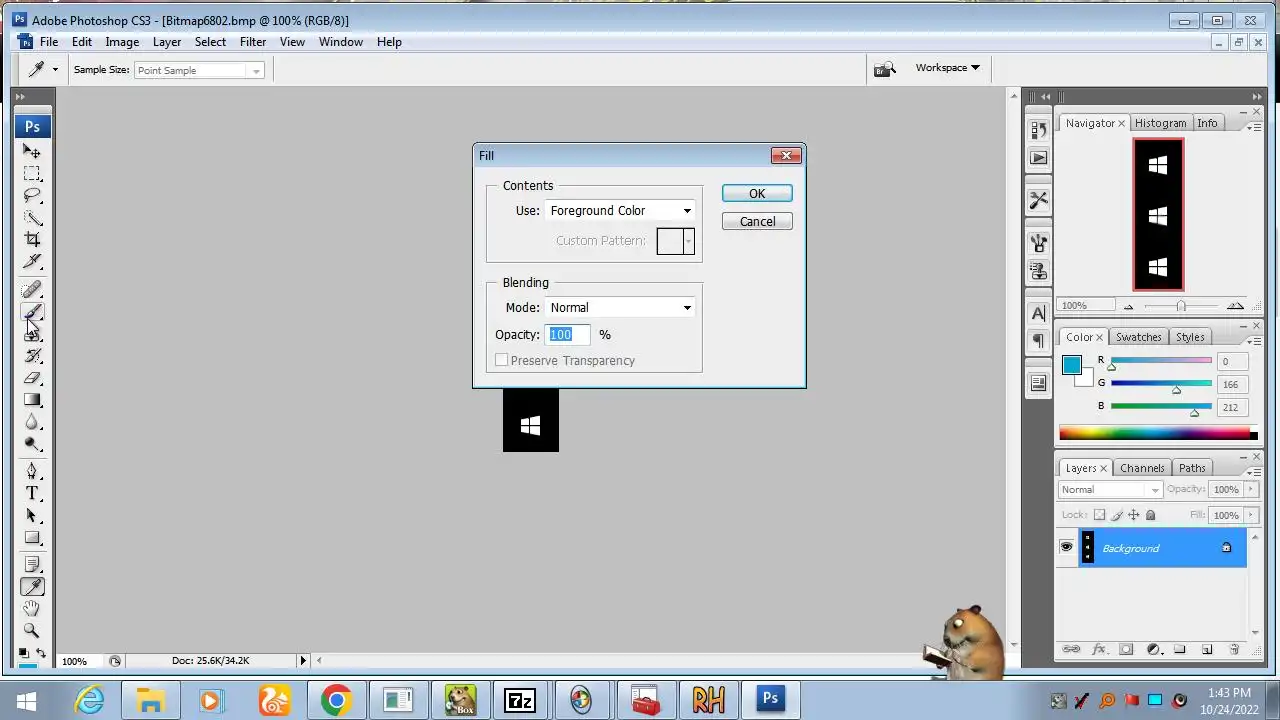Select the Zoom magnifier tool
This screenshot has width=1280, height=720.
(x=32, y=631)
